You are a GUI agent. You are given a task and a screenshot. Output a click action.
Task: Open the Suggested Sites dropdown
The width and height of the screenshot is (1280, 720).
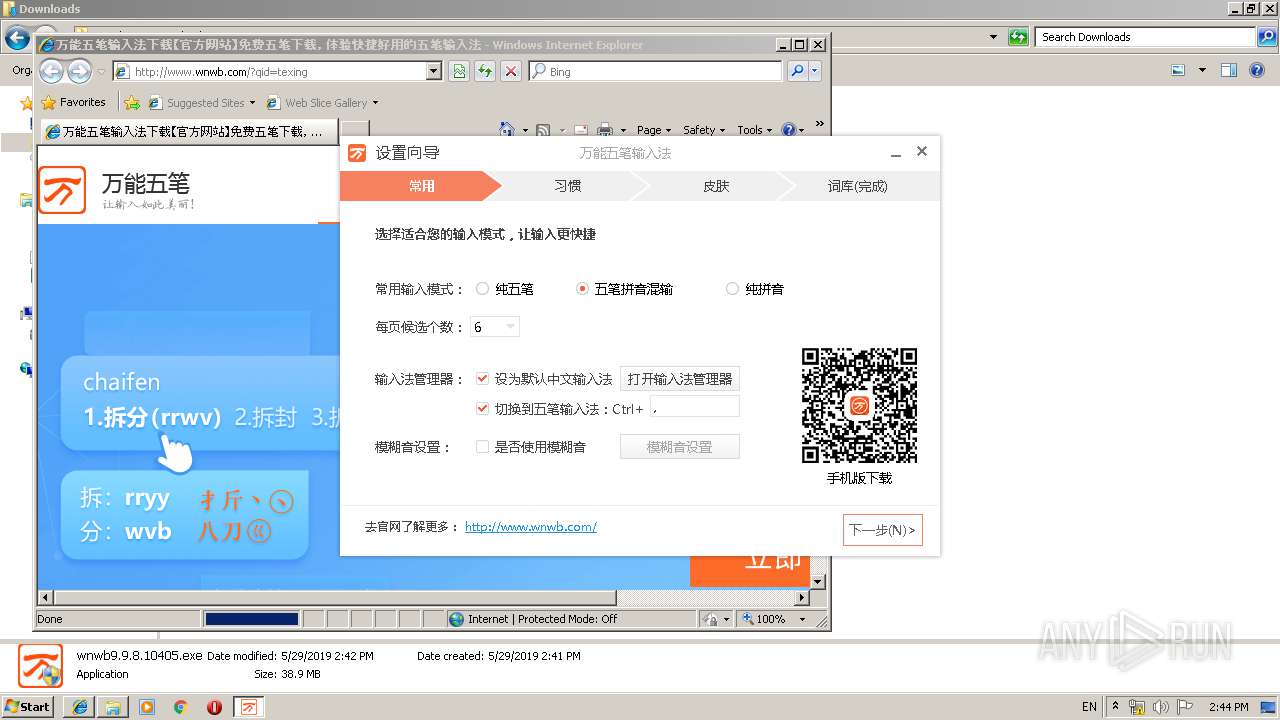(x=252, y=103)
